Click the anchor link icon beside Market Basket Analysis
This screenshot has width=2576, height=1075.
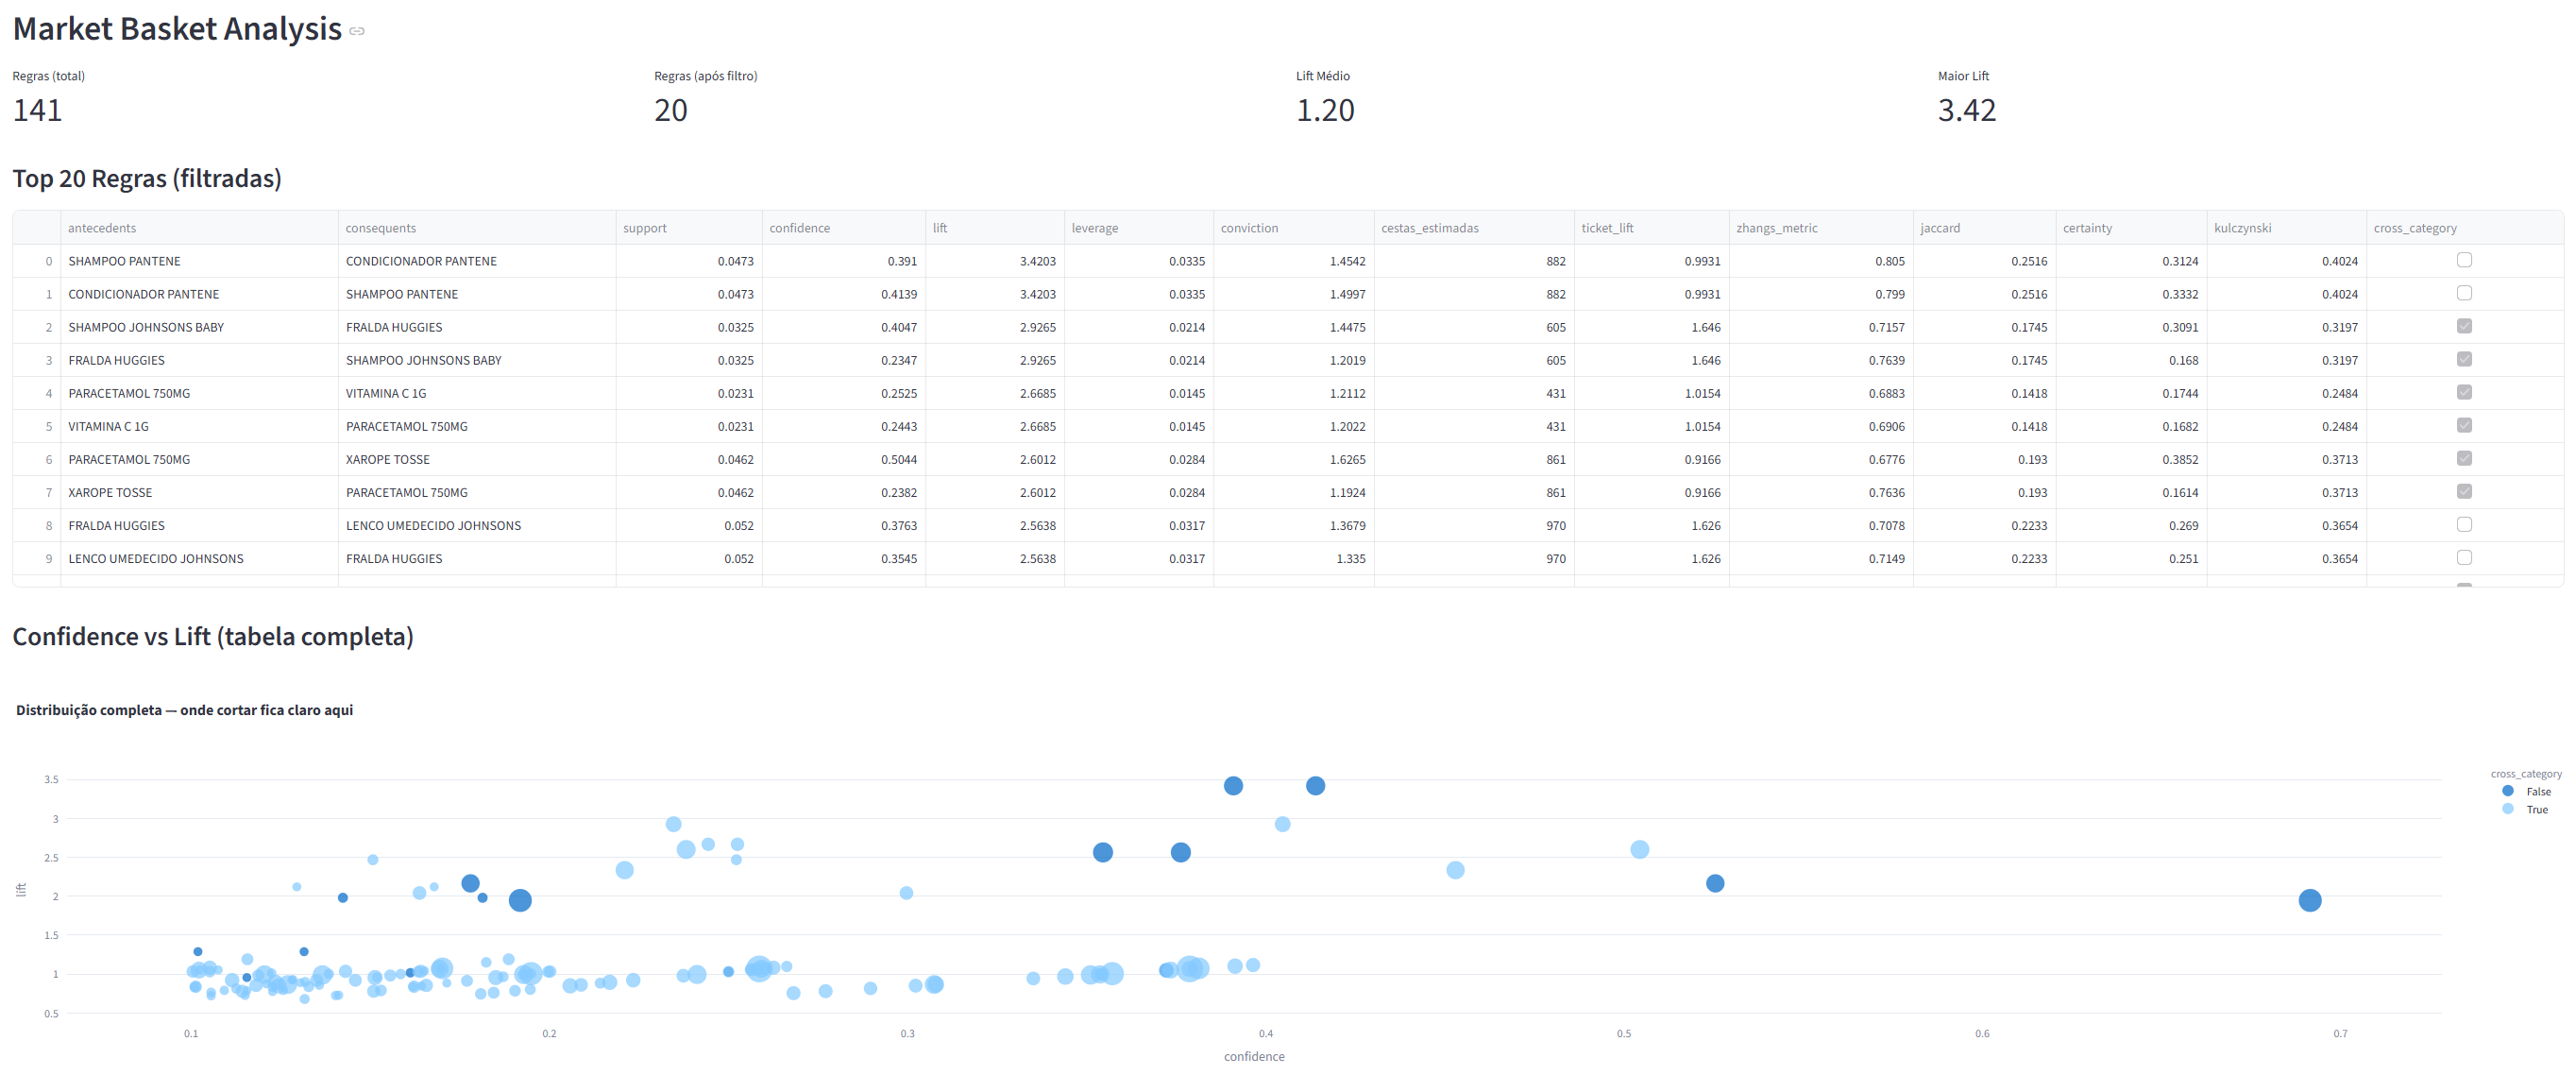[x=357, y=31]
